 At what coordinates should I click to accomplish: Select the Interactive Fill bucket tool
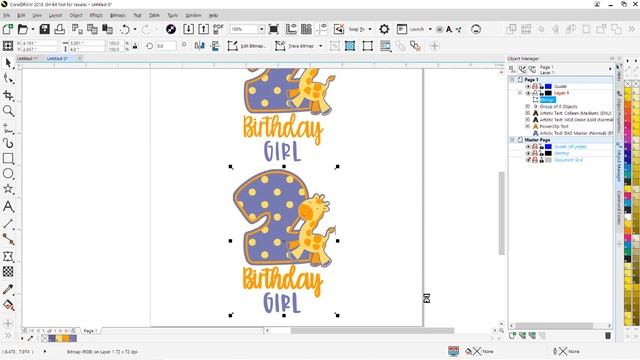click(x=8, y=305)
